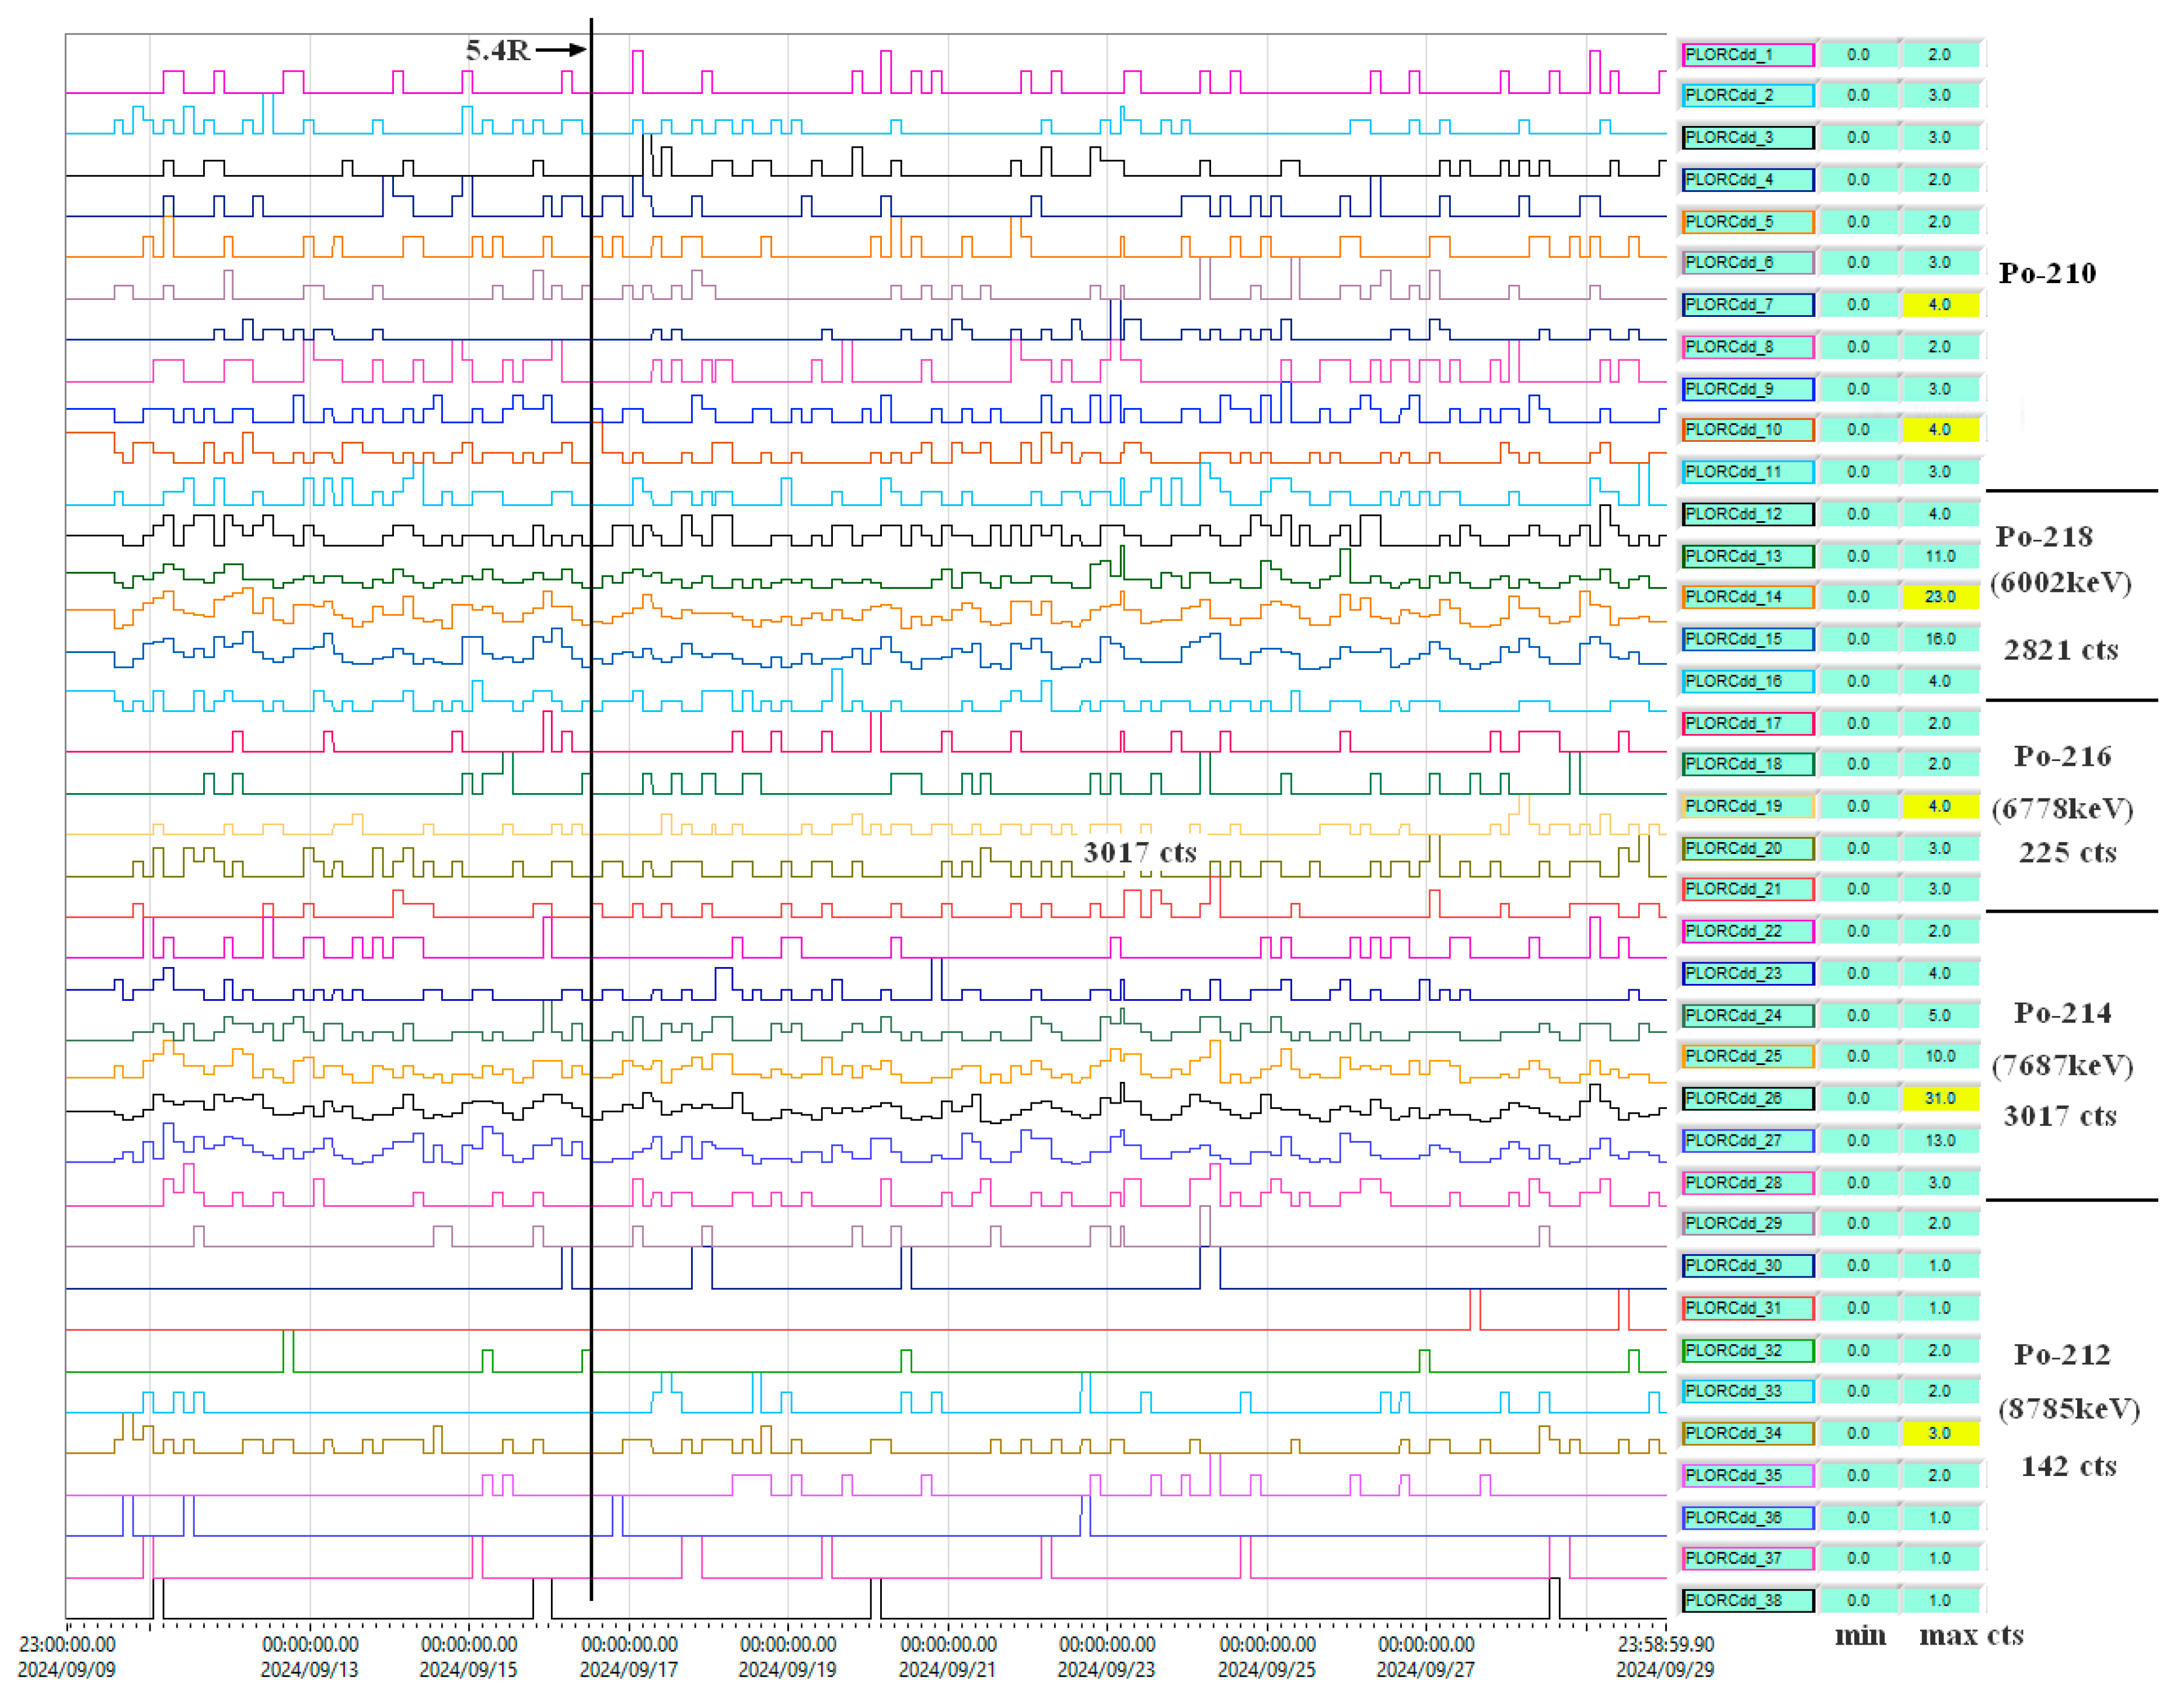This screenshot has height=1696, width=2184.
Task: Select the PLORCdd_7 channel legend entry
Action: coord(1747,305)
